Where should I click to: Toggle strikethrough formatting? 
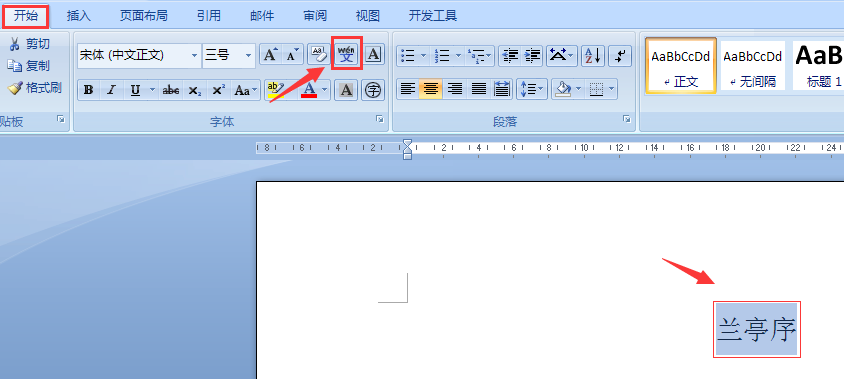(171, 90)
